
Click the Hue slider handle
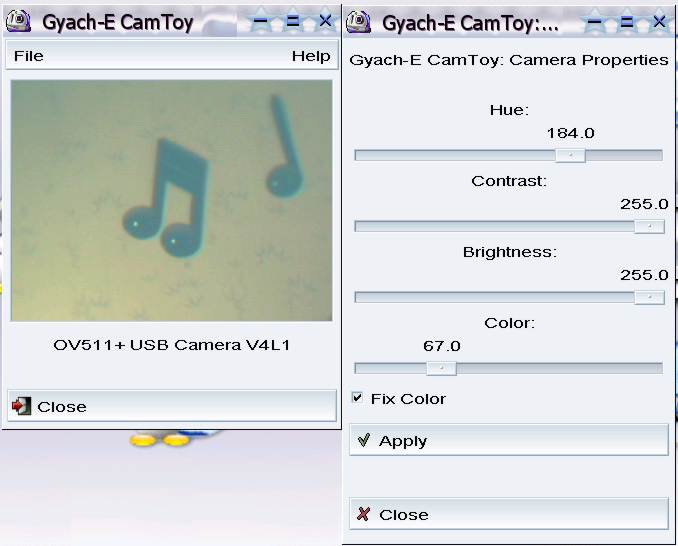click(570, 155)
